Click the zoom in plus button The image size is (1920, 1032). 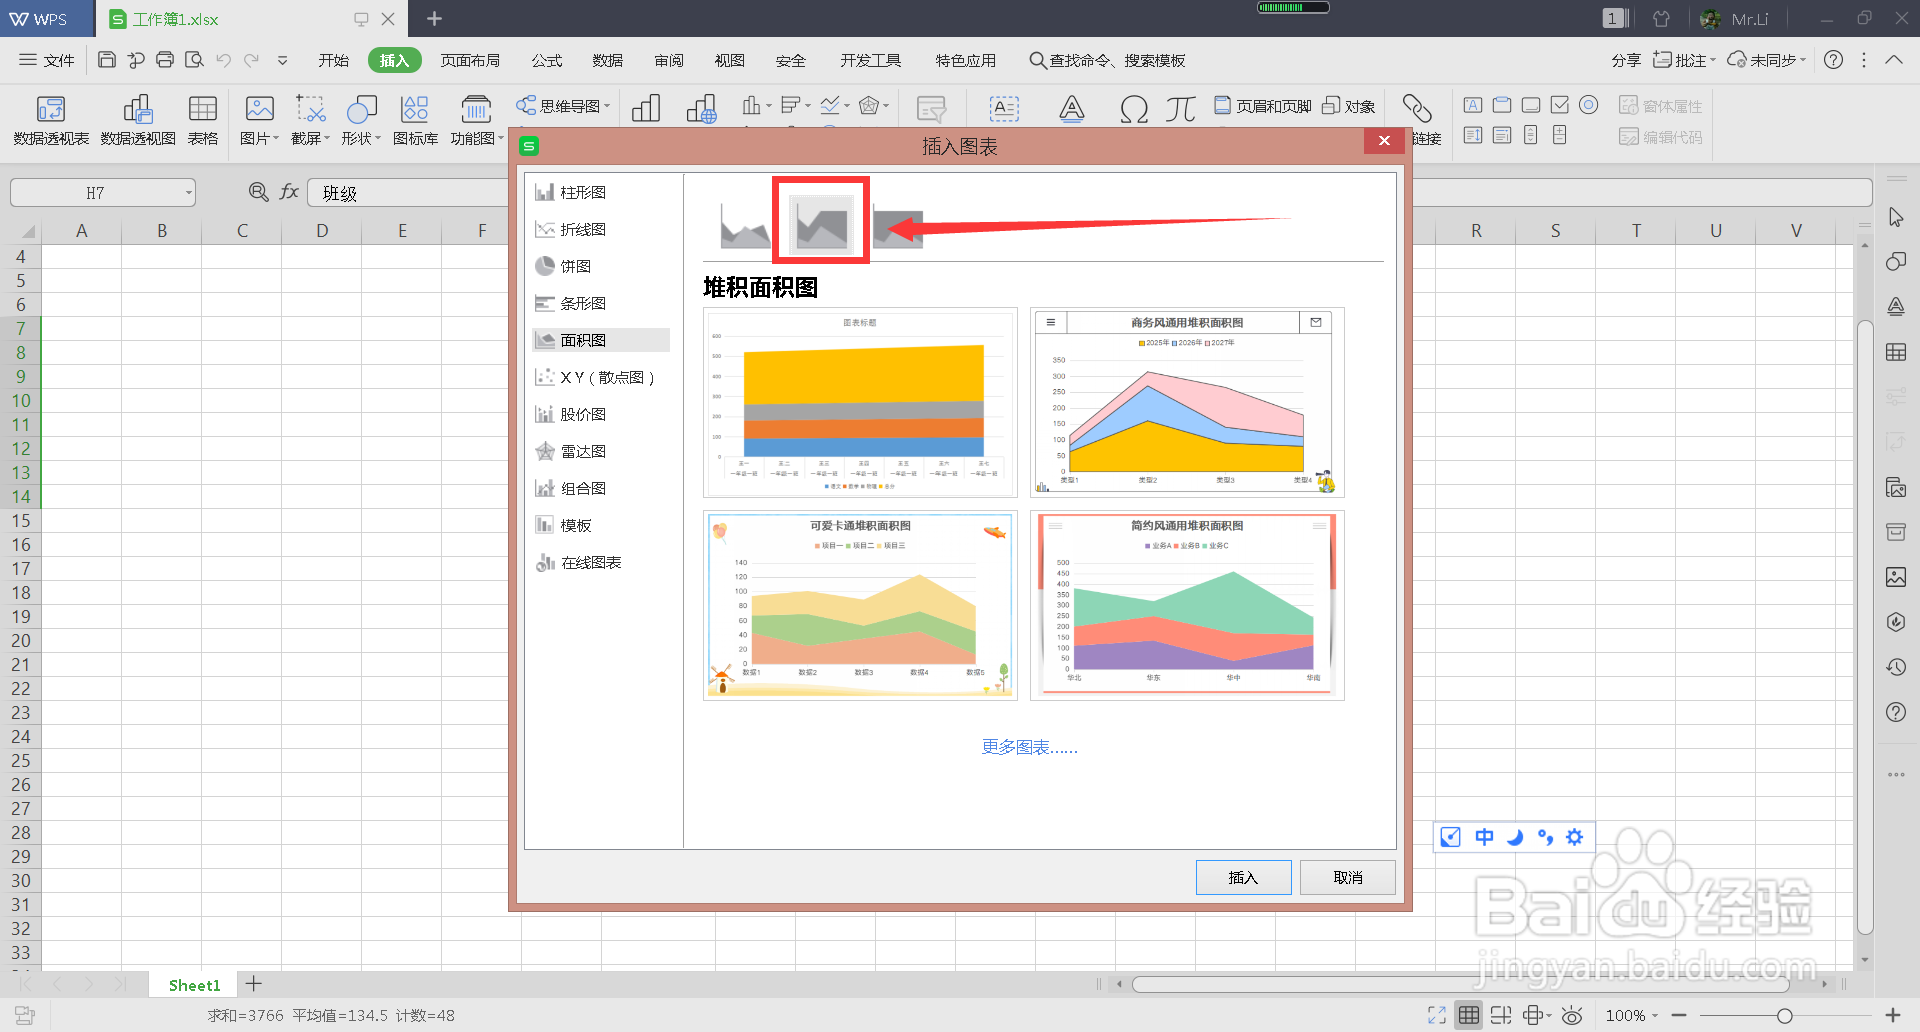(1892, 1015)
